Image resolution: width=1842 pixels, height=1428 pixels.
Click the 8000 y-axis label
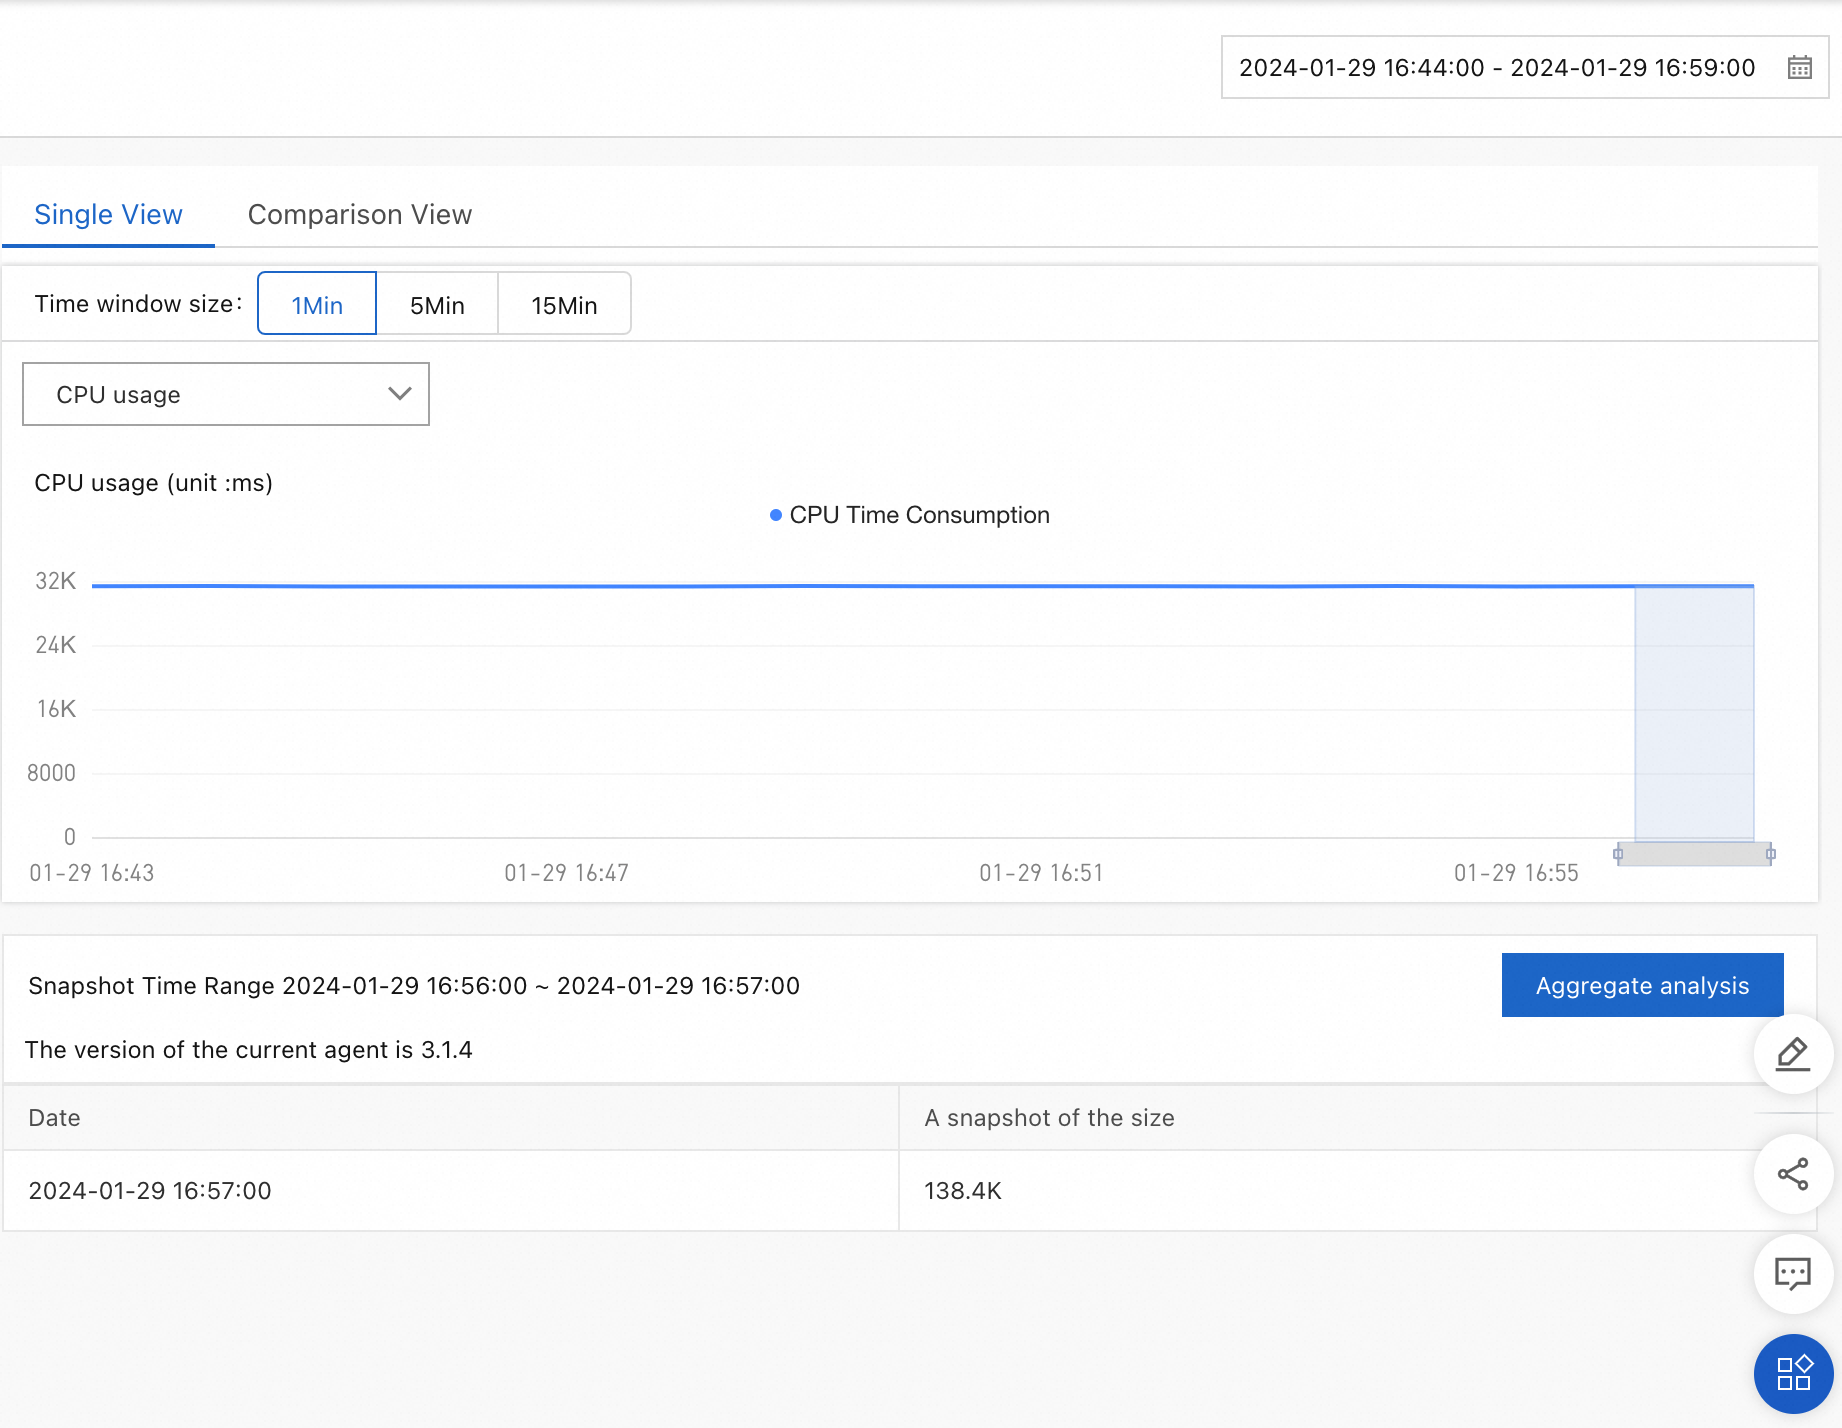51,773
